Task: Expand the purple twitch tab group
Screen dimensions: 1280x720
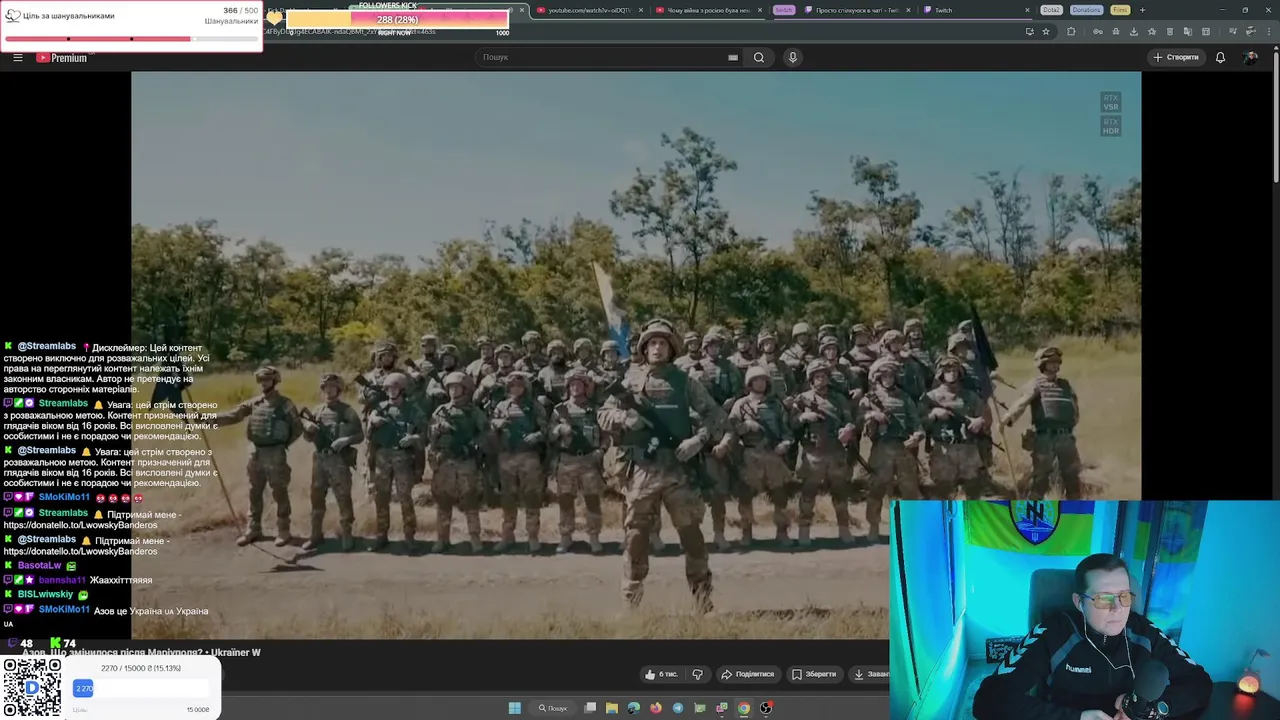Action: 783,10
